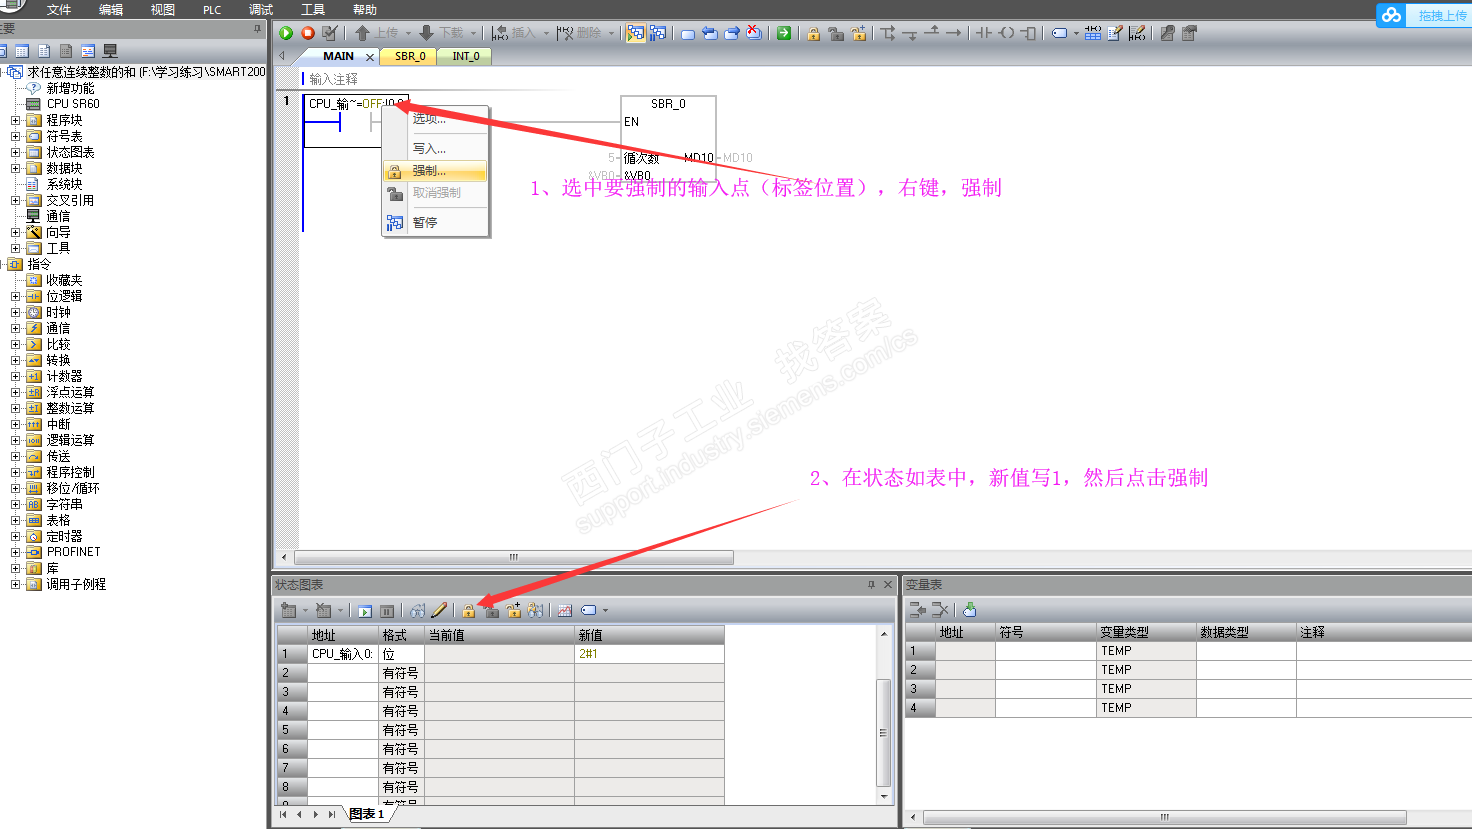Open the 工具 (Tools) menu
Screen dimensions: 1472x829
click(313, 9)
